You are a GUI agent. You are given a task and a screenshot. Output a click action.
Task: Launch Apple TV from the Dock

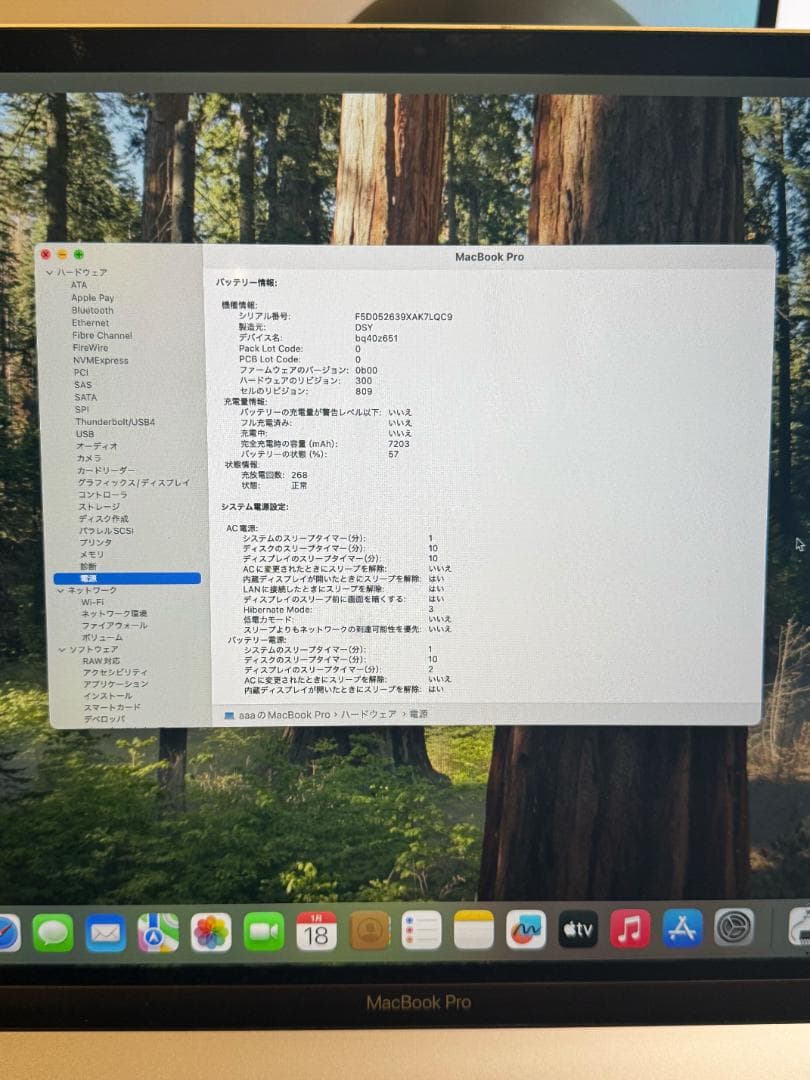coord(578,930)
